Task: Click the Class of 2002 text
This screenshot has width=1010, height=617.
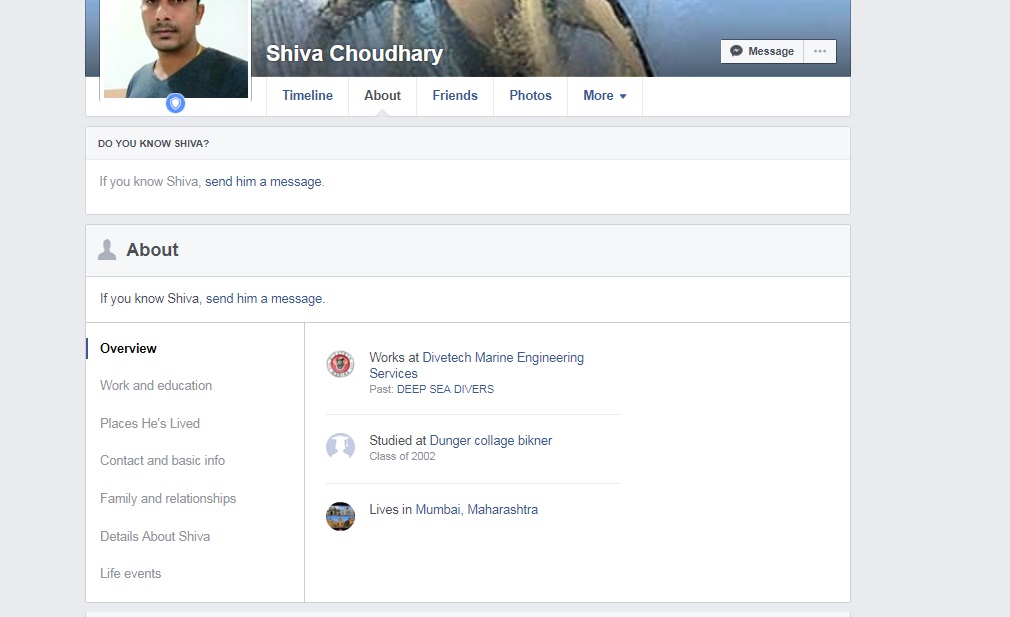Action: point(402,456)
